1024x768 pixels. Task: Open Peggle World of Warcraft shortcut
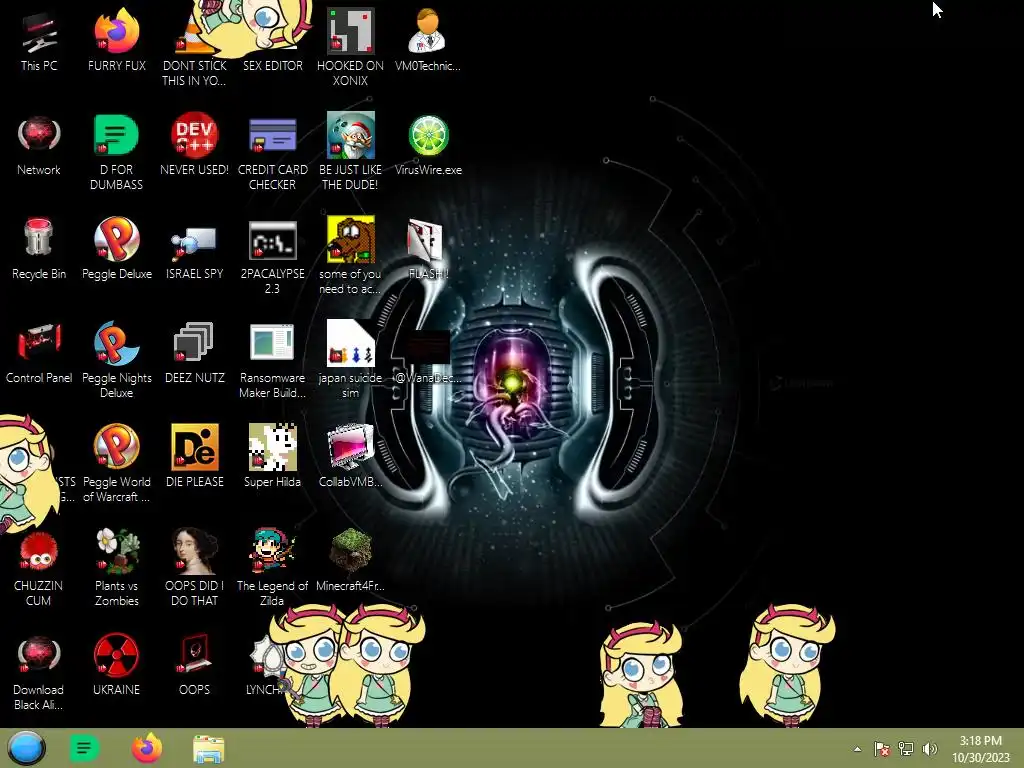[x=116, y=464]
